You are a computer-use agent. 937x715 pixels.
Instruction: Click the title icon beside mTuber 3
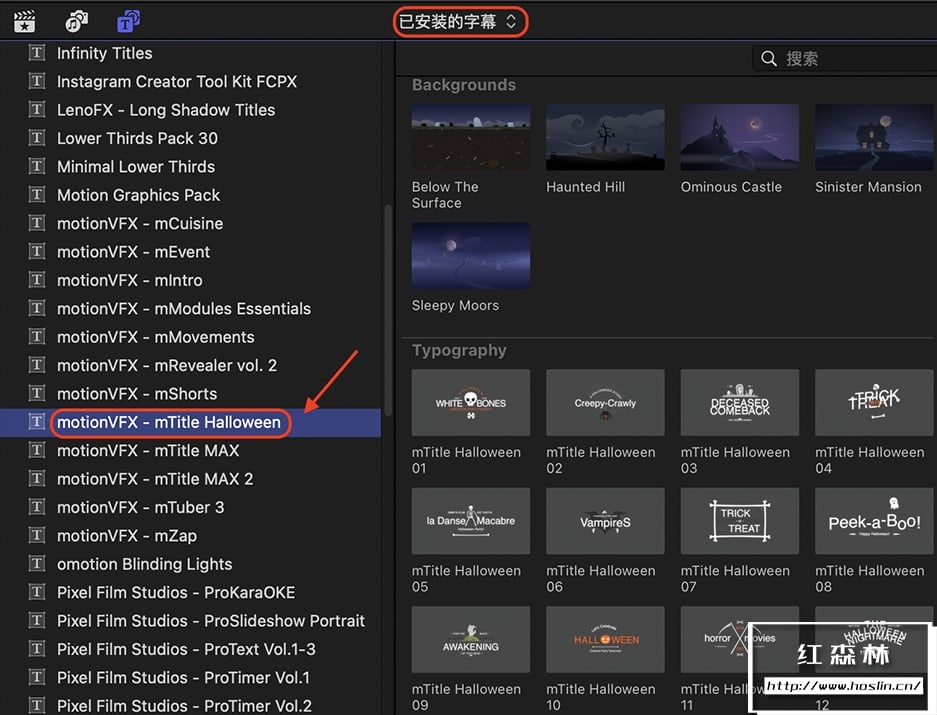37,507
